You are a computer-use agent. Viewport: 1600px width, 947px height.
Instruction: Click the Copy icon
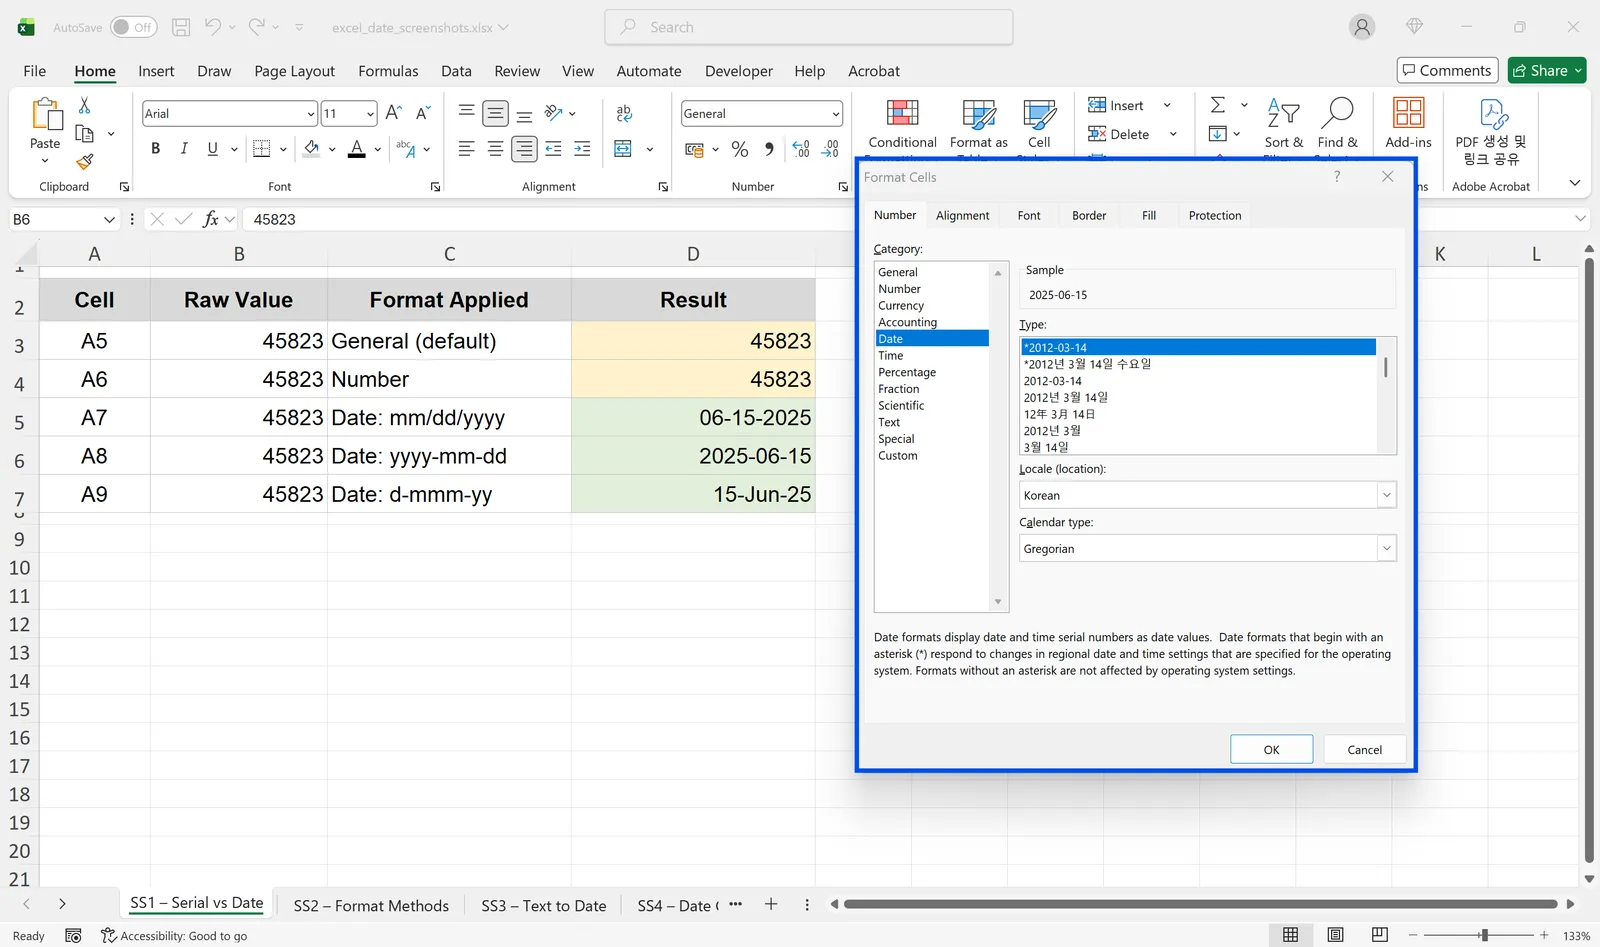pyautogui.click(x=85, y=133)
